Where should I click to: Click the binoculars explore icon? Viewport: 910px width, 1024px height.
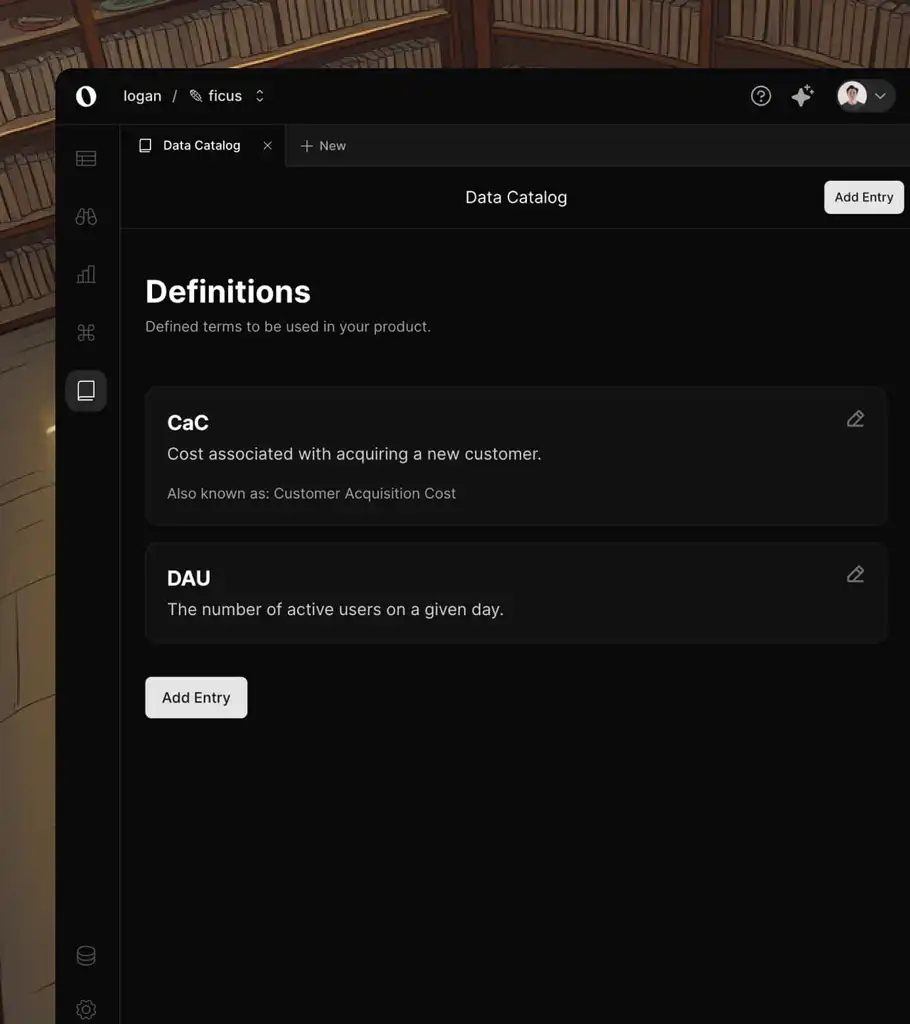pyautogui.click(x=86, y=216)
